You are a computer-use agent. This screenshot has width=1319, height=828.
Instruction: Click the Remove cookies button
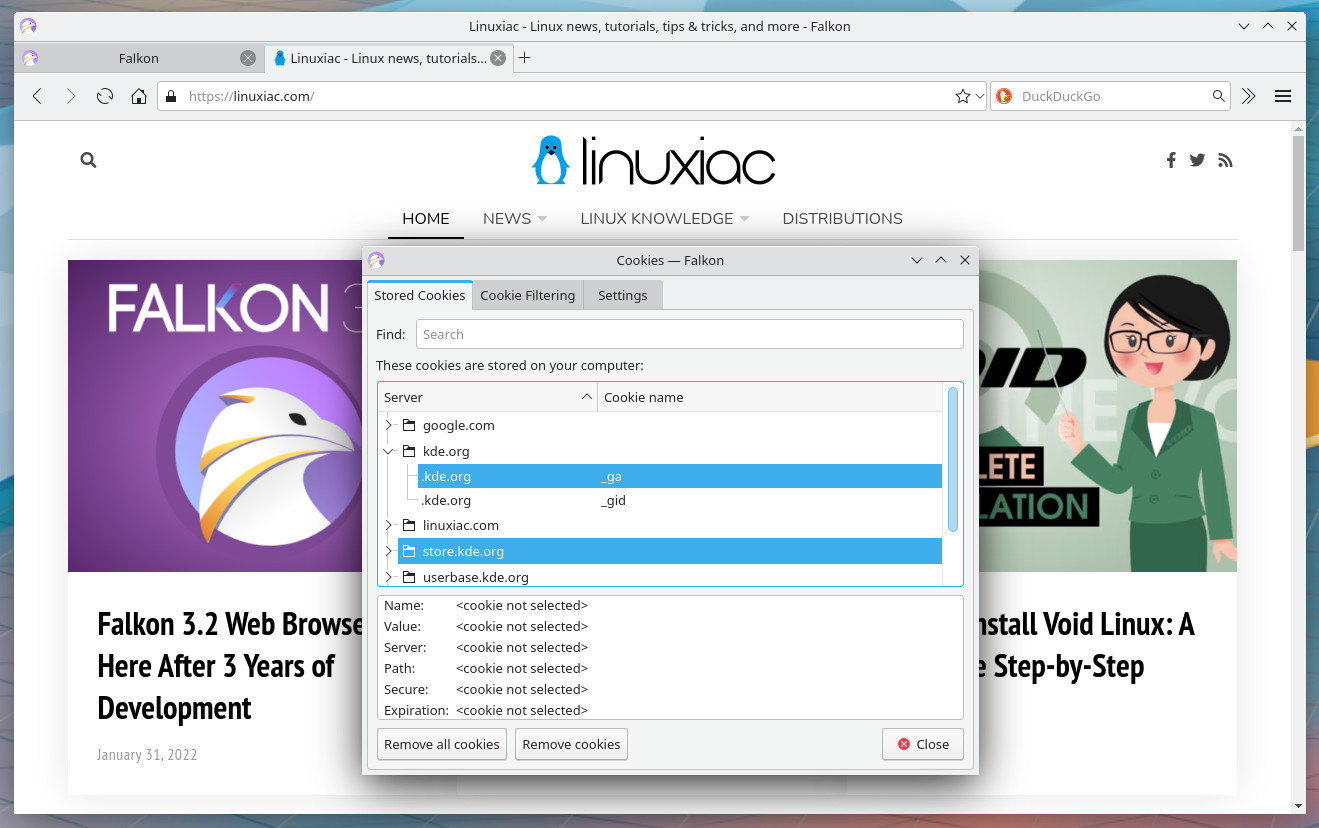click(571, 744)
